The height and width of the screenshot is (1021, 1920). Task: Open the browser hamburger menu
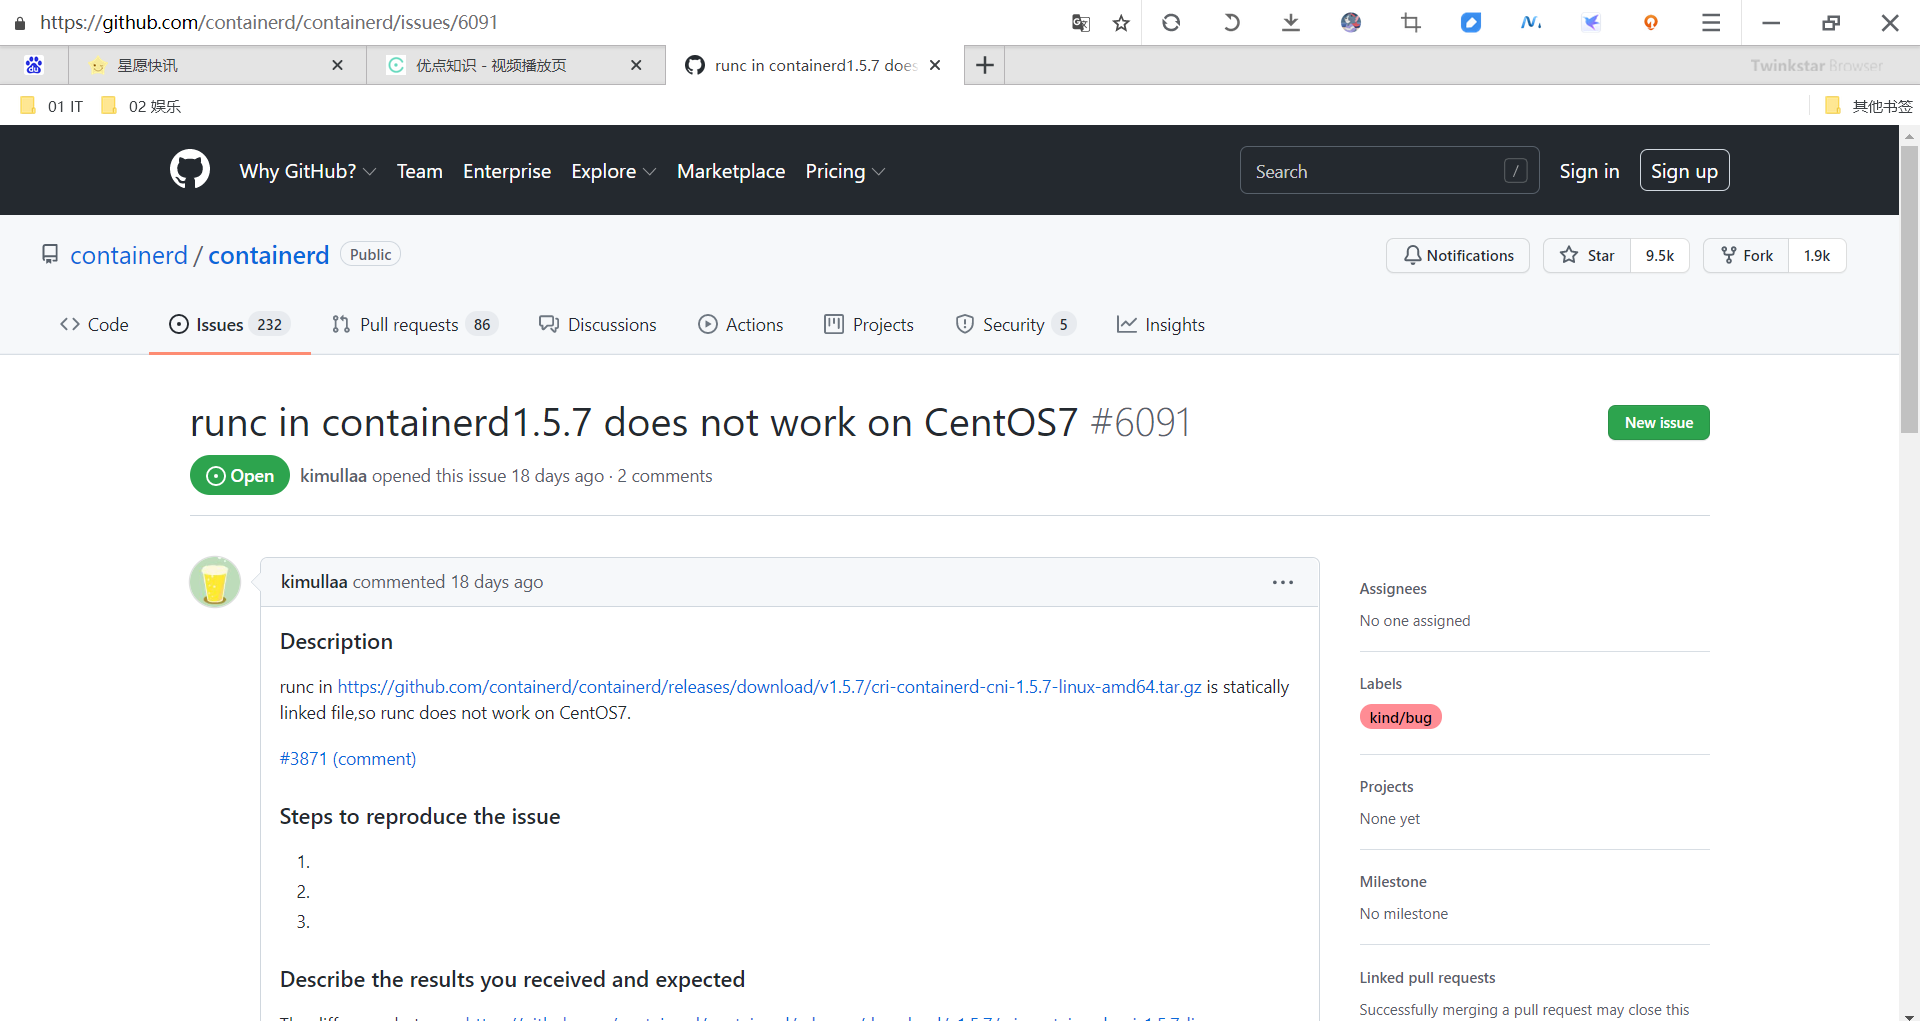click(1711, 22)
